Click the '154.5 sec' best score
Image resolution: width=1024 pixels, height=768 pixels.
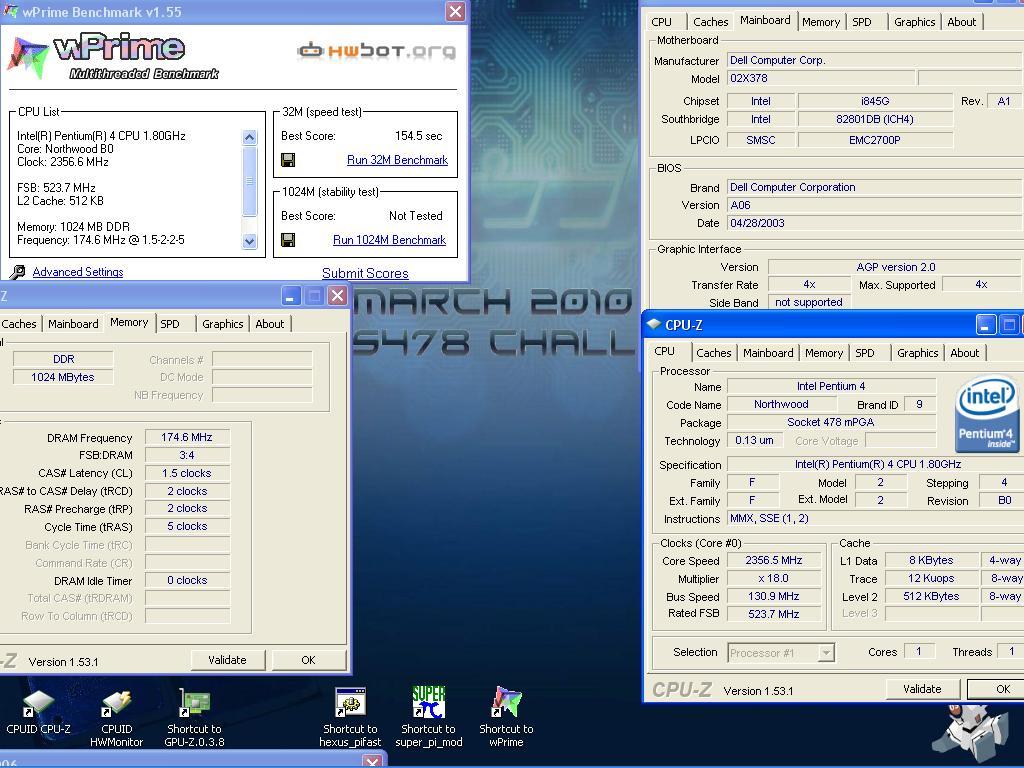tap(419, 136)
